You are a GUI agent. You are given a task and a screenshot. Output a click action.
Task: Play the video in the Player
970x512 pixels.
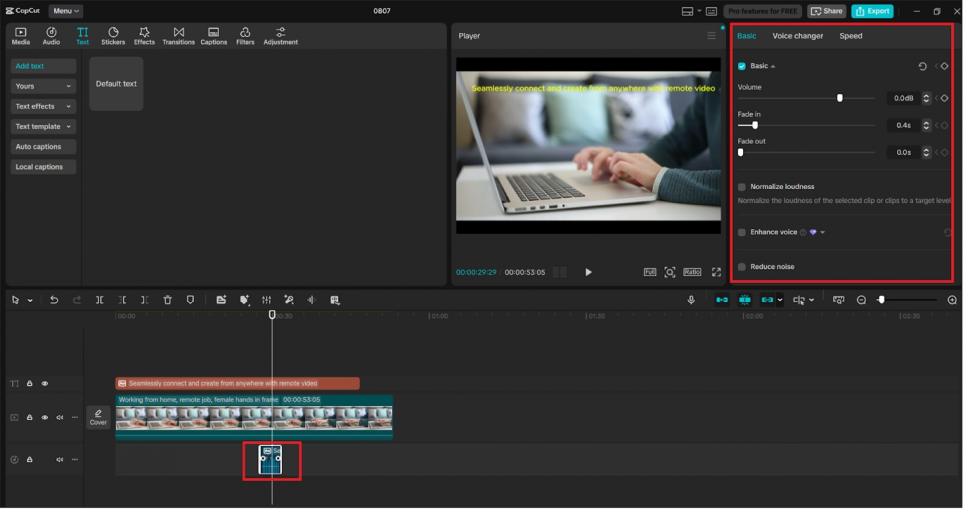click(x=588, y=272)
